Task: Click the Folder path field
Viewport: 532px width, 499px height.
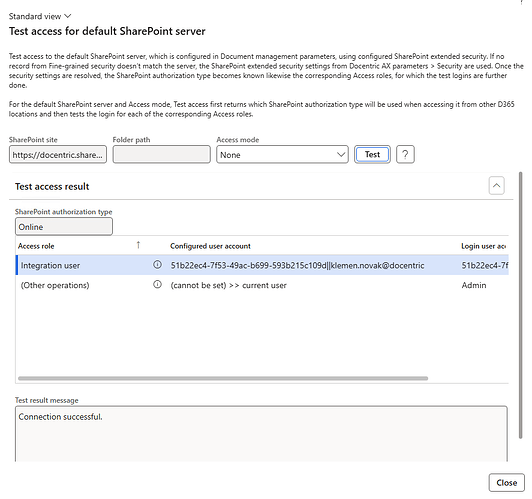Action: tap(162, 155)
